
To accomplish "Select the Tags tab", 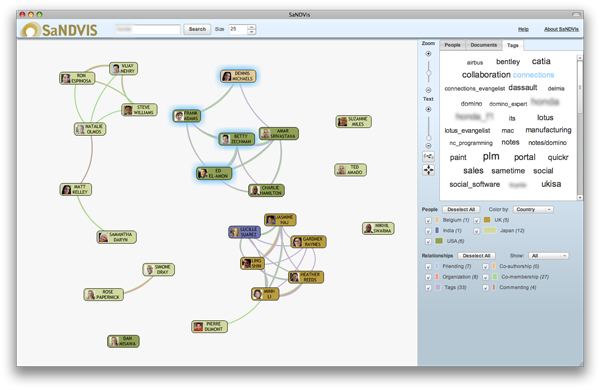I will click(512, 46).
